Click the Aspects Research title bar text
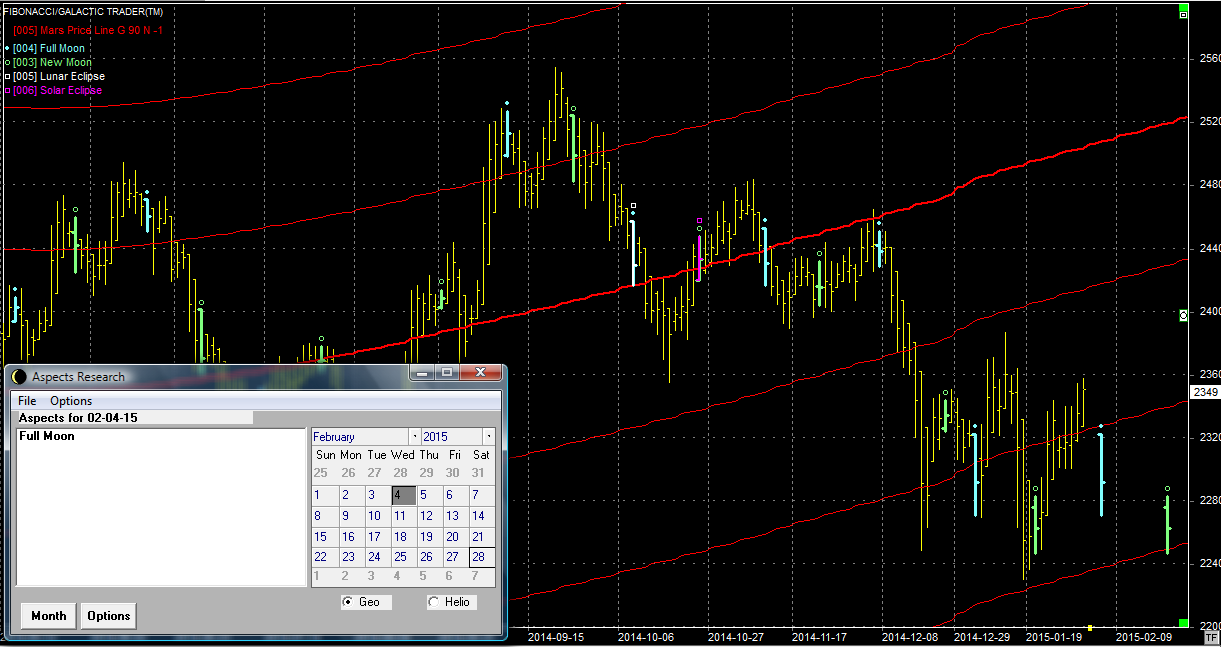1221x647 pixels. tap(79, 377)
